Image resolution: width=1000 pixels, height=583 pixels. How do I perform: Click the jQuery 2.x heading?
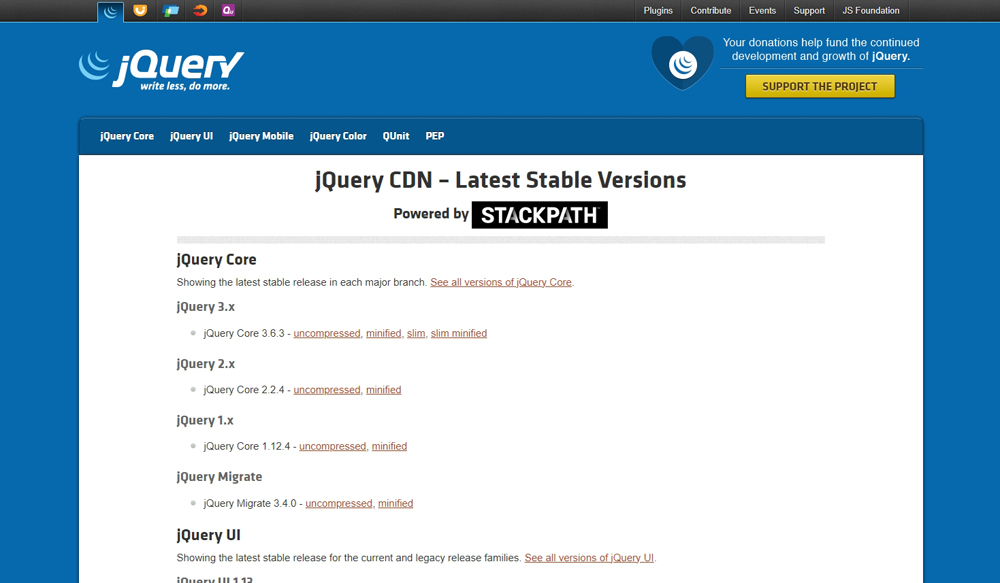205,364
